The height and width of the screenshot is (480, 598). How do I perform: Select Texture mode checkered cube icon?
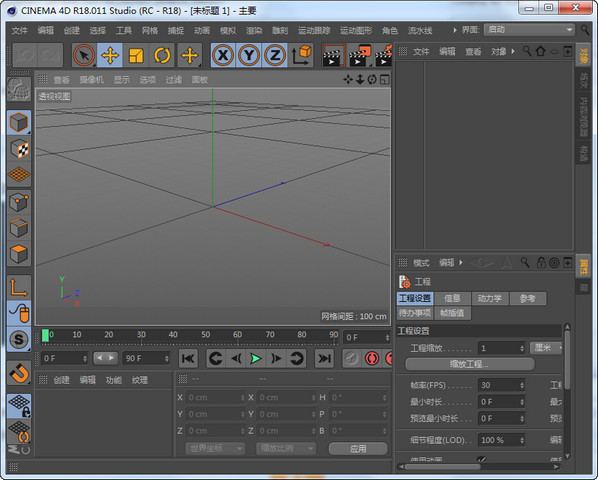[19, 148]
